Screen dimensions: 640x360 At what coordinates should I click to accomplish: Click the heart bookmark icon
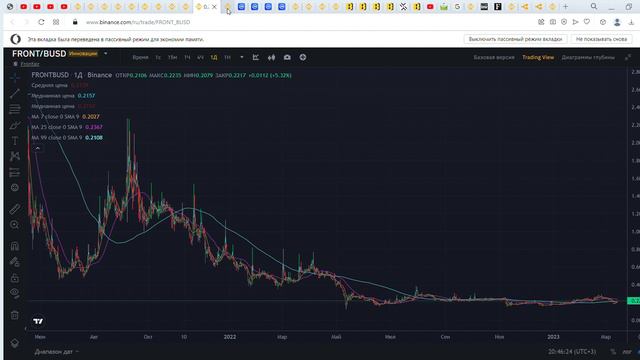click(x=587, y=22)
